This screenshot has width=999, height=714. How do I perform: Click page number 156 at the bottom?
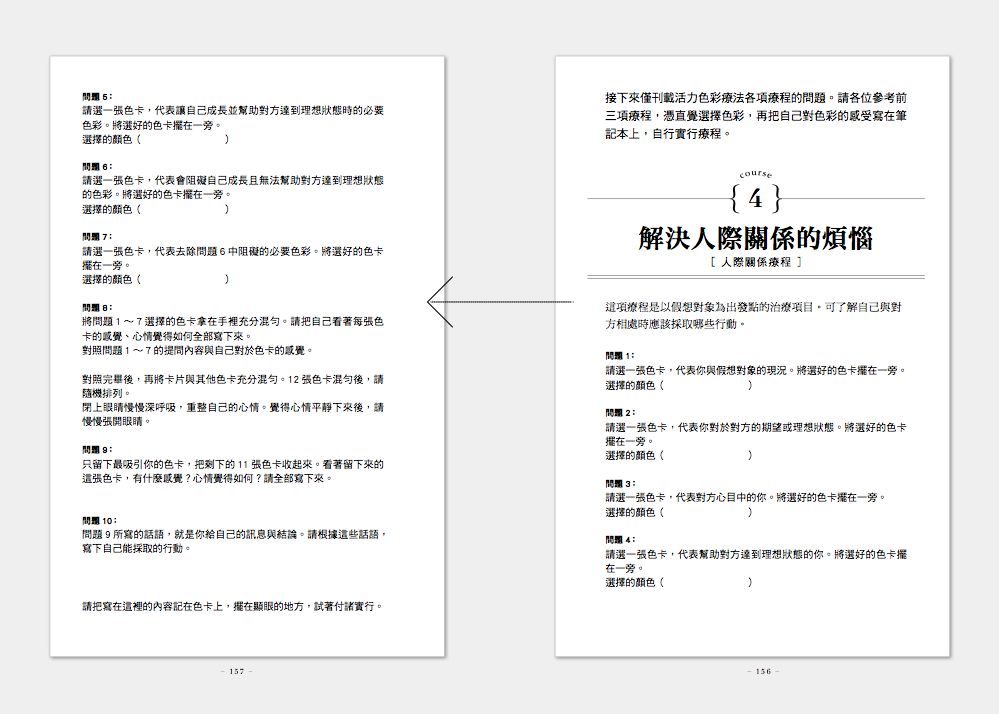coord(763,671)
